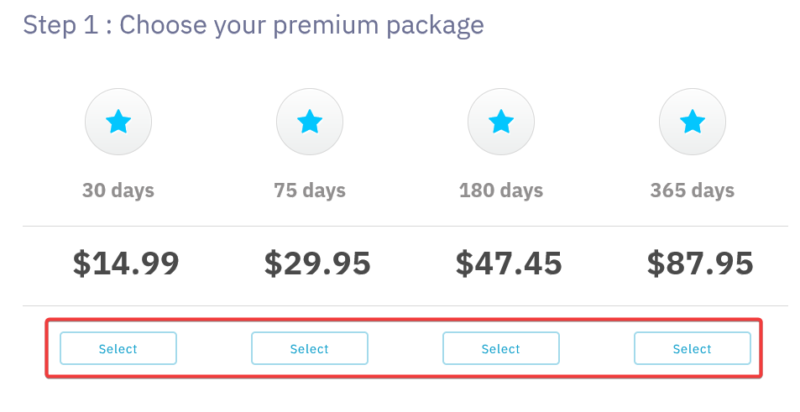
Task: Click the star icon above 180 days
Action: point(501,122)
